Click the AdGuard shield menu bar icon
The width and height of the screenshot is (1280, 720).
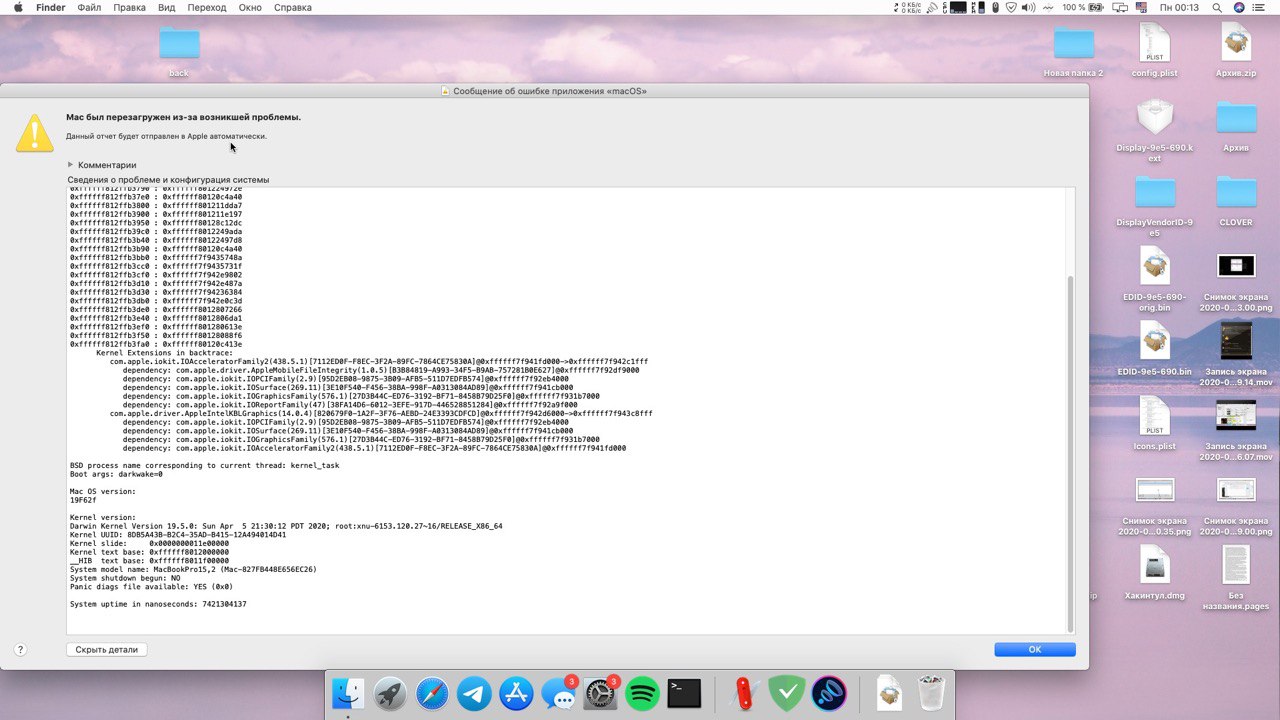coord(1011,7)
